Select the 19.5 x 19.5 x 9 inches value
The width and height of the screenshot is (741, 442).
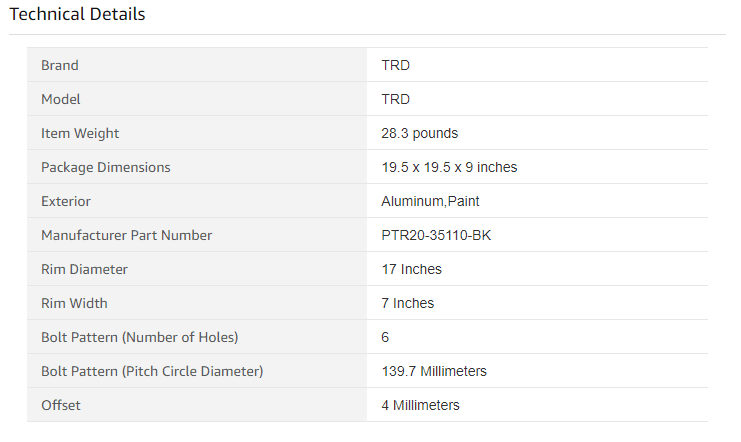tap(449, 167)
